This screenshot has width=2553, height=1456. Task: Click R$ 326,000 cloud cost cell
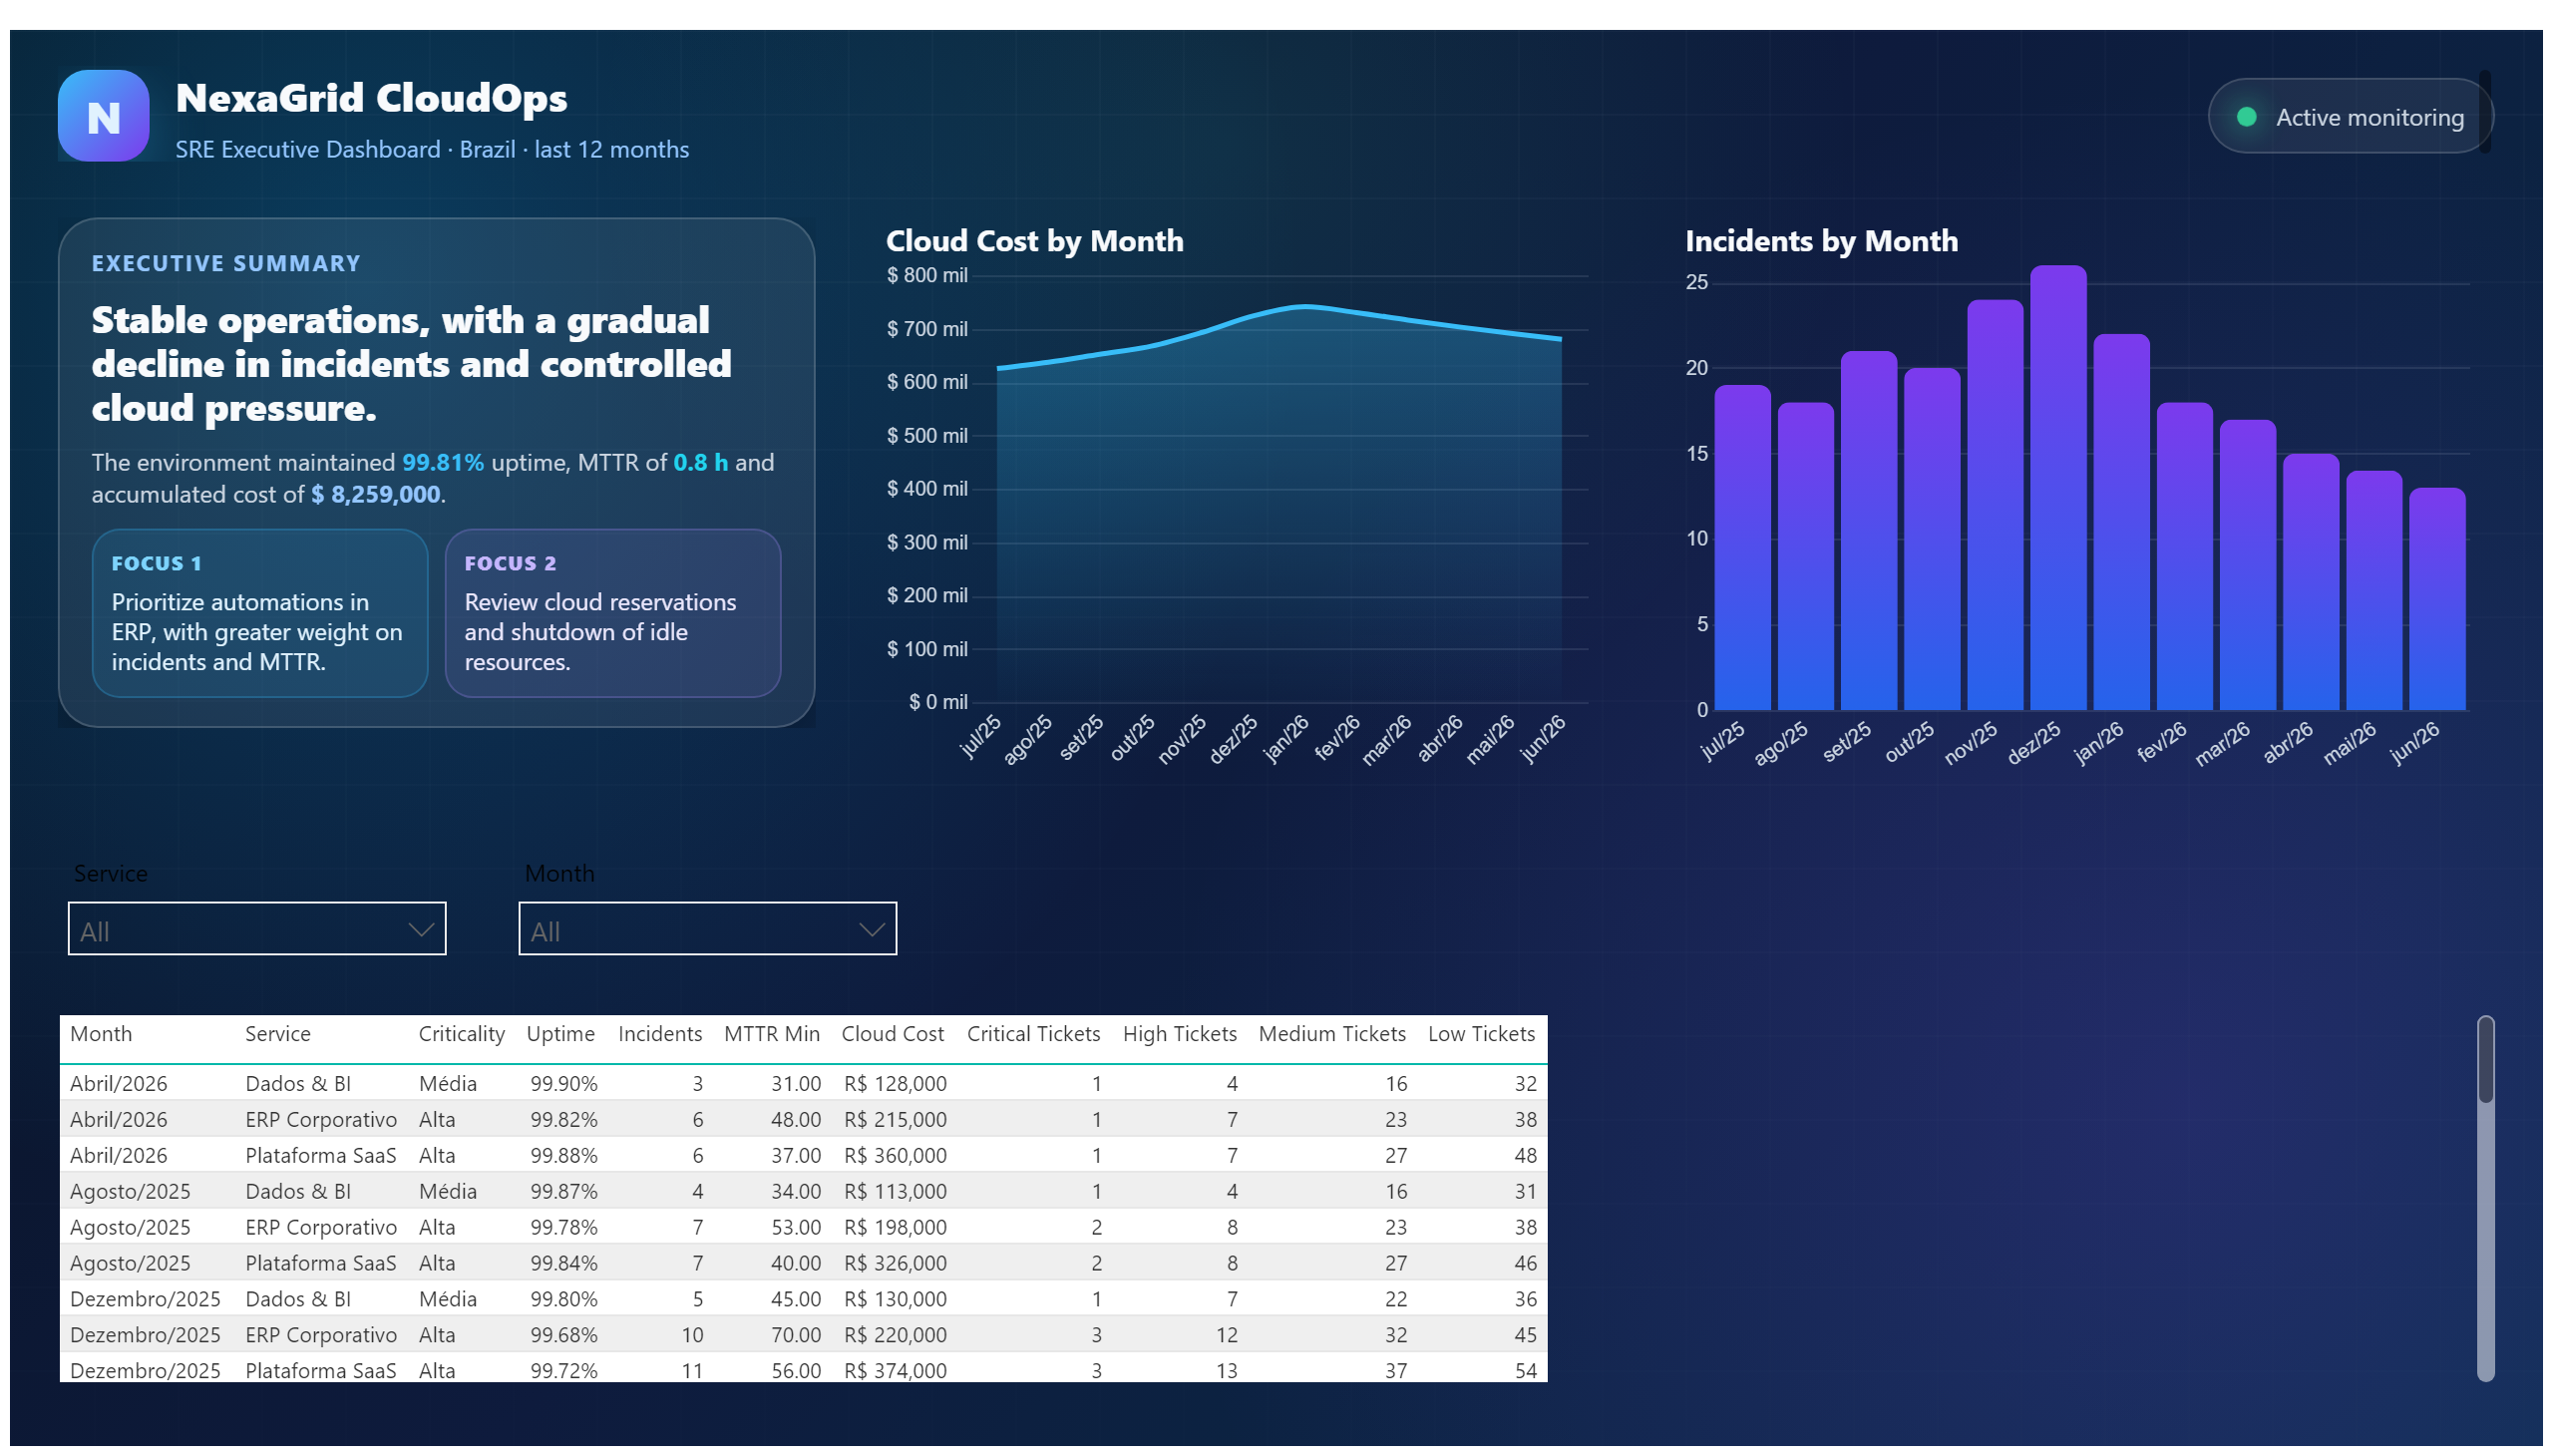click(895, 1264)
